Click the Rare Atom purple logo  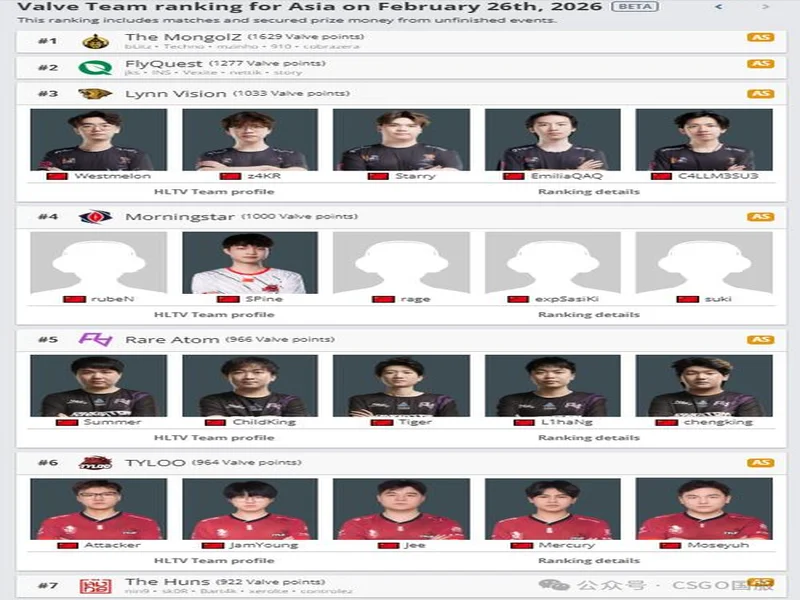coord(95,340)
